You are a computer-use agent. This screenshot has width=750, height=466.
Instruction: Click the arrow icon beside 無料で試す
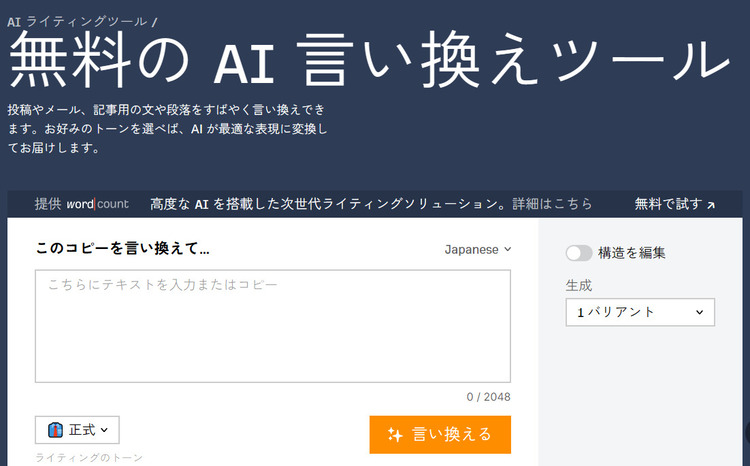(x=711, y=205)
